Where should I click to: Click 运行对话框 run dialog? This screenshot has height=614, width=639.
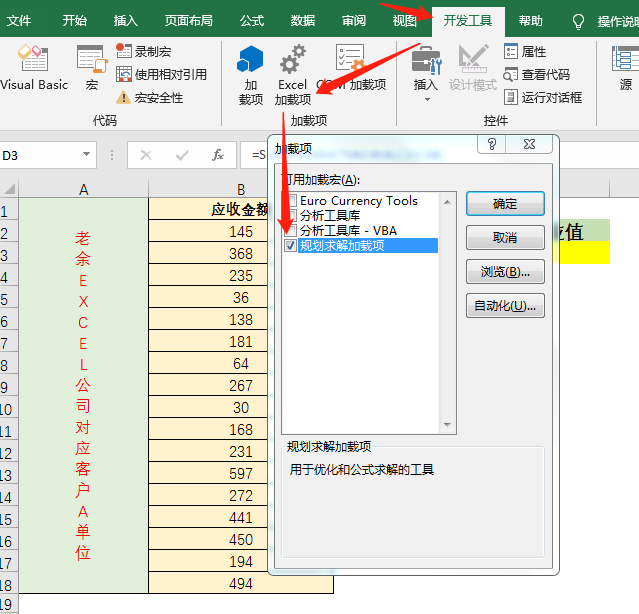click(543, 97)
